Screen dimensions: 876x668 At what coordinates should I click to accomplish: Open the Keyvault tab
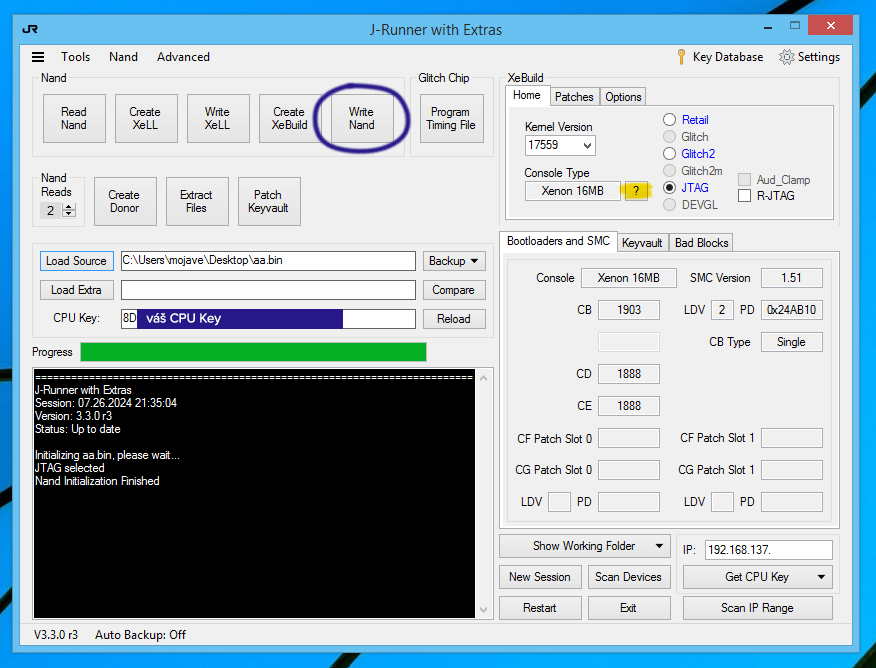642,243
